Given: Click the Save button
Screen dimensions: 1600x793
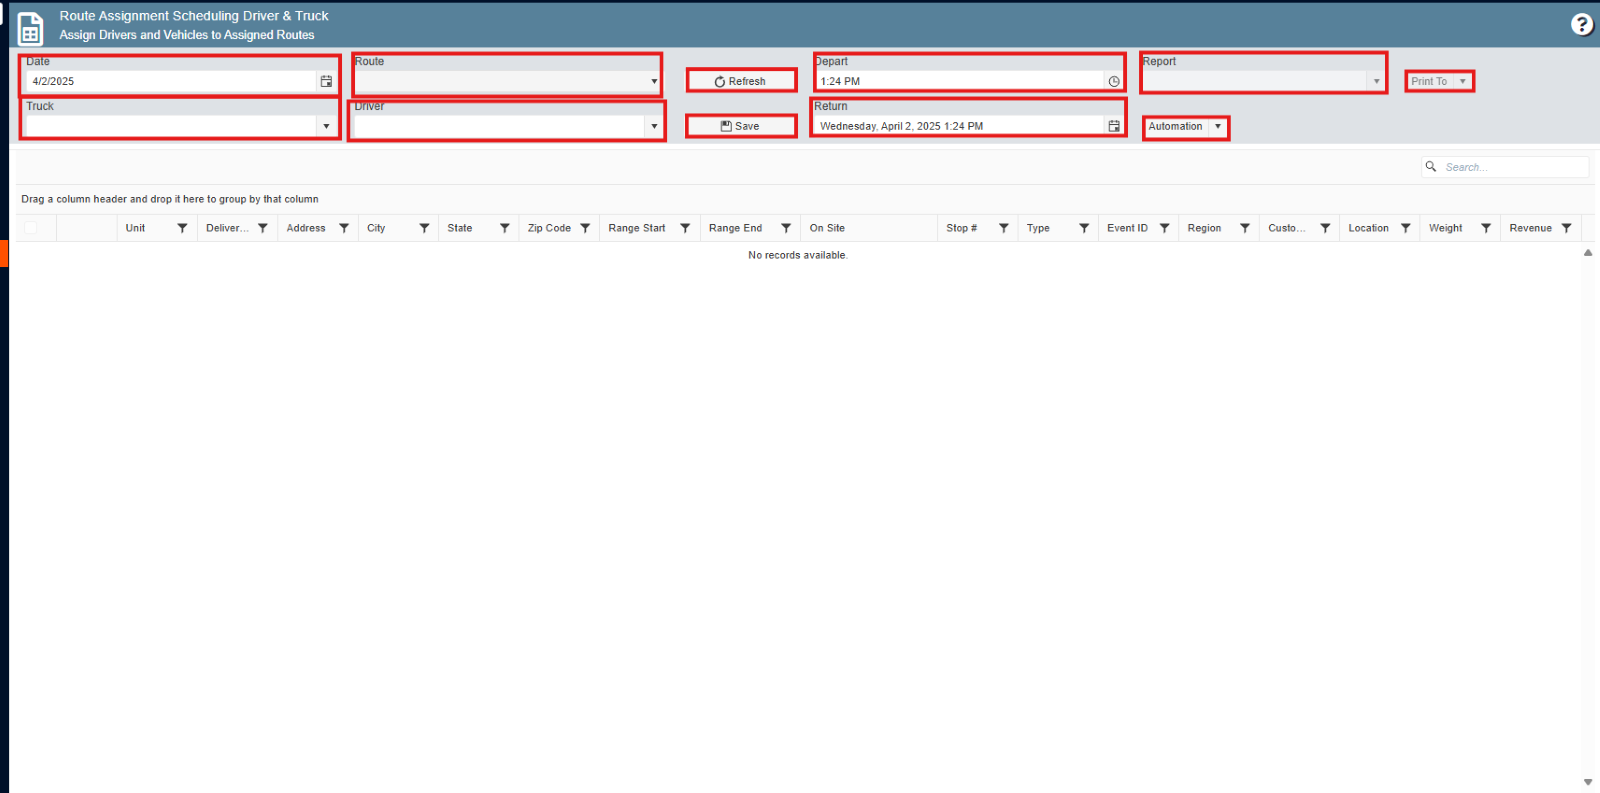Looking at the screenshot, I should (741, 126).
